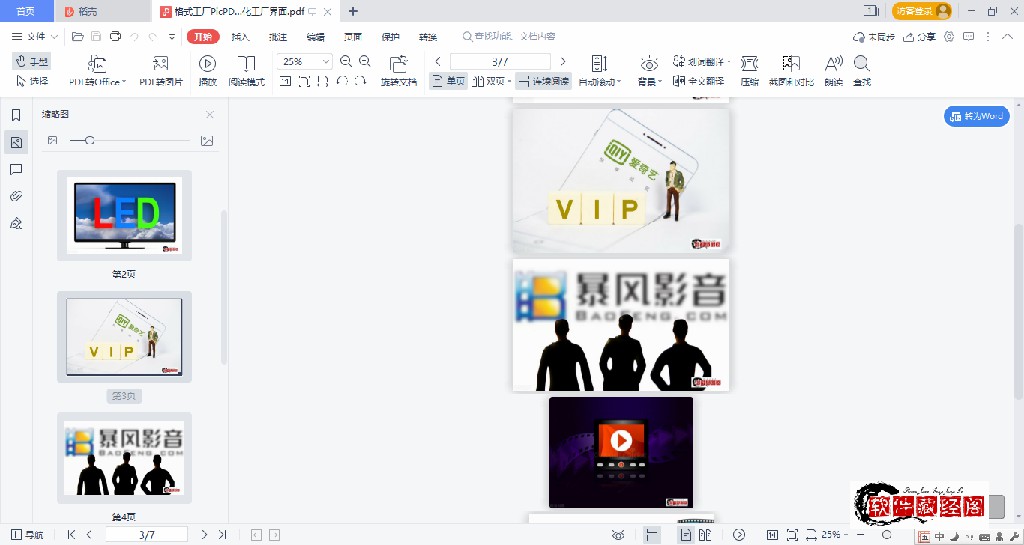The image size is (1024, 545).
Task: Switch to the 首页 home tab
Action: [25, 11]
